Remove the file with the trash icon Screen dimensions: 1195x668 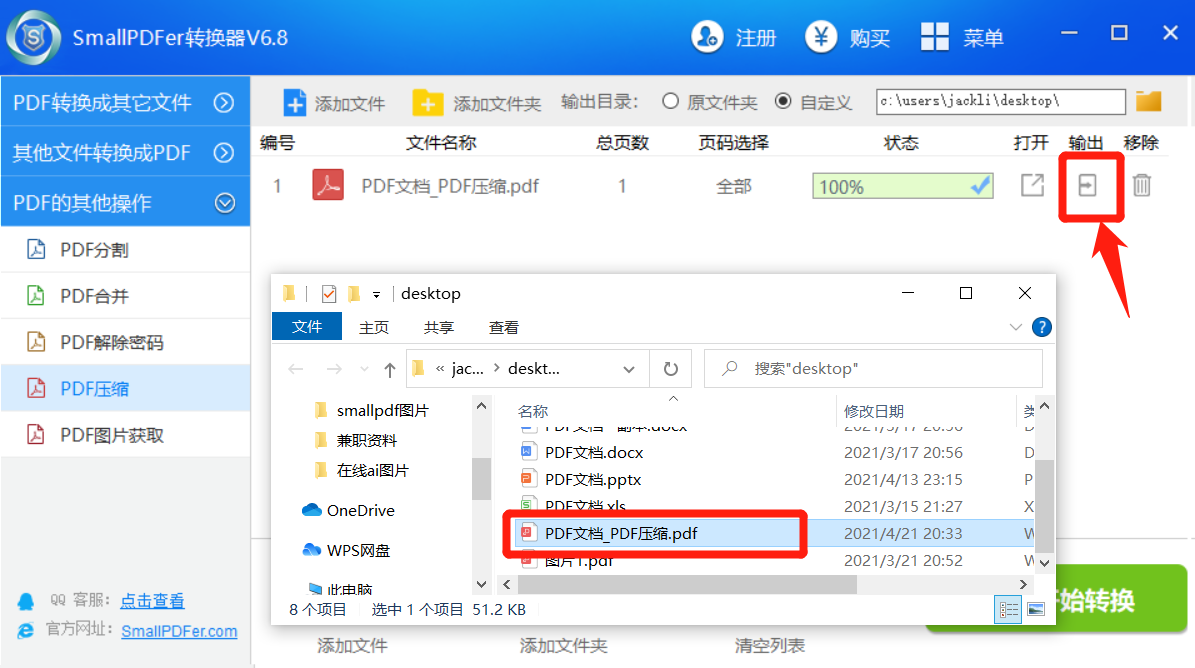pyautogui.click(x=1142, y=186)
